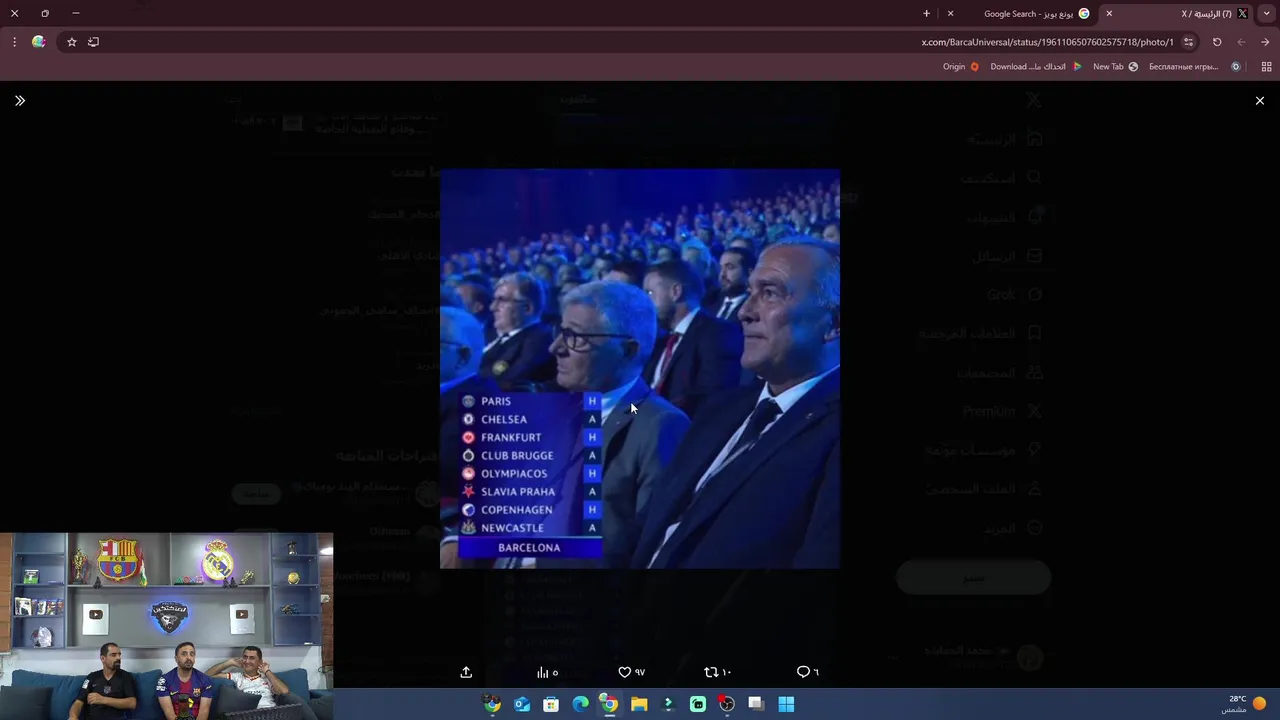Viewport: 1280px width, 720px height.
Task: Go forward using the browser arrow
Action: tap(1265, 42)
